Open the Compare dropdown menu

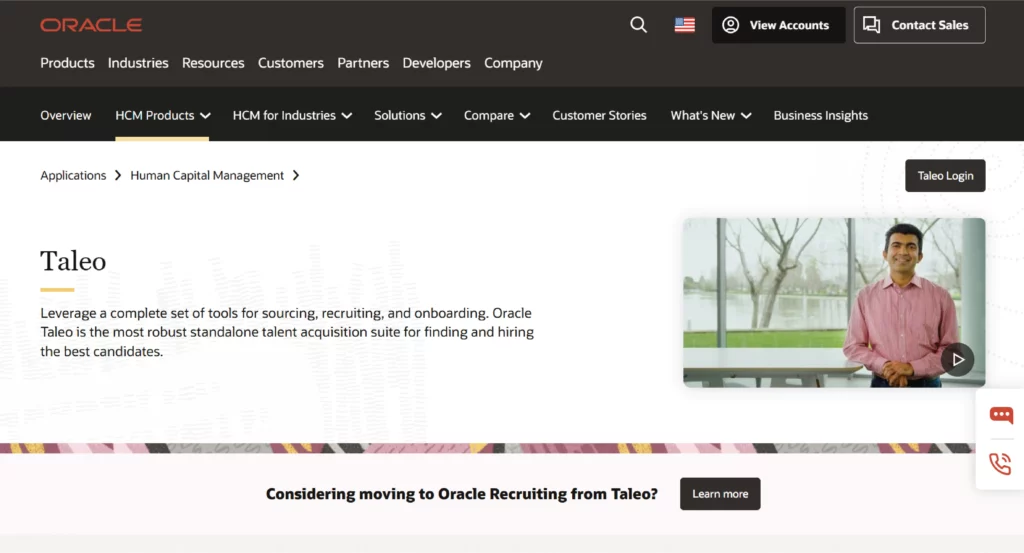[496, 115]
